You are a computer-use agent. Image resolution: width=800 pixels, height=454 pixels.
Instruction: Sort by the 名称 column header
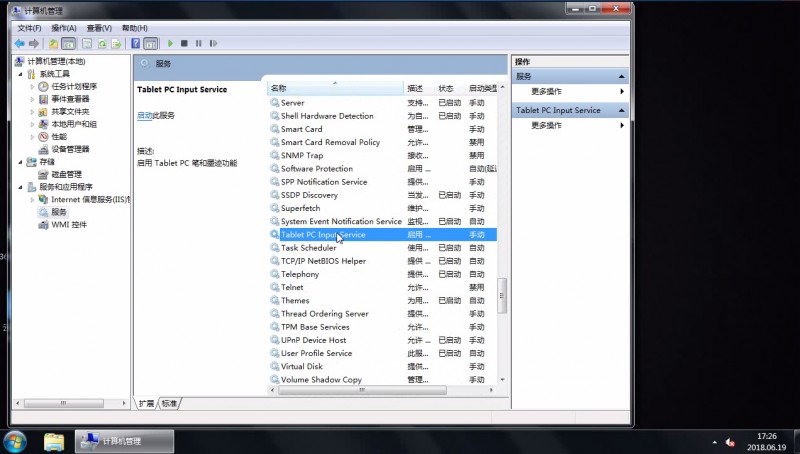click(x=335, y=88)
